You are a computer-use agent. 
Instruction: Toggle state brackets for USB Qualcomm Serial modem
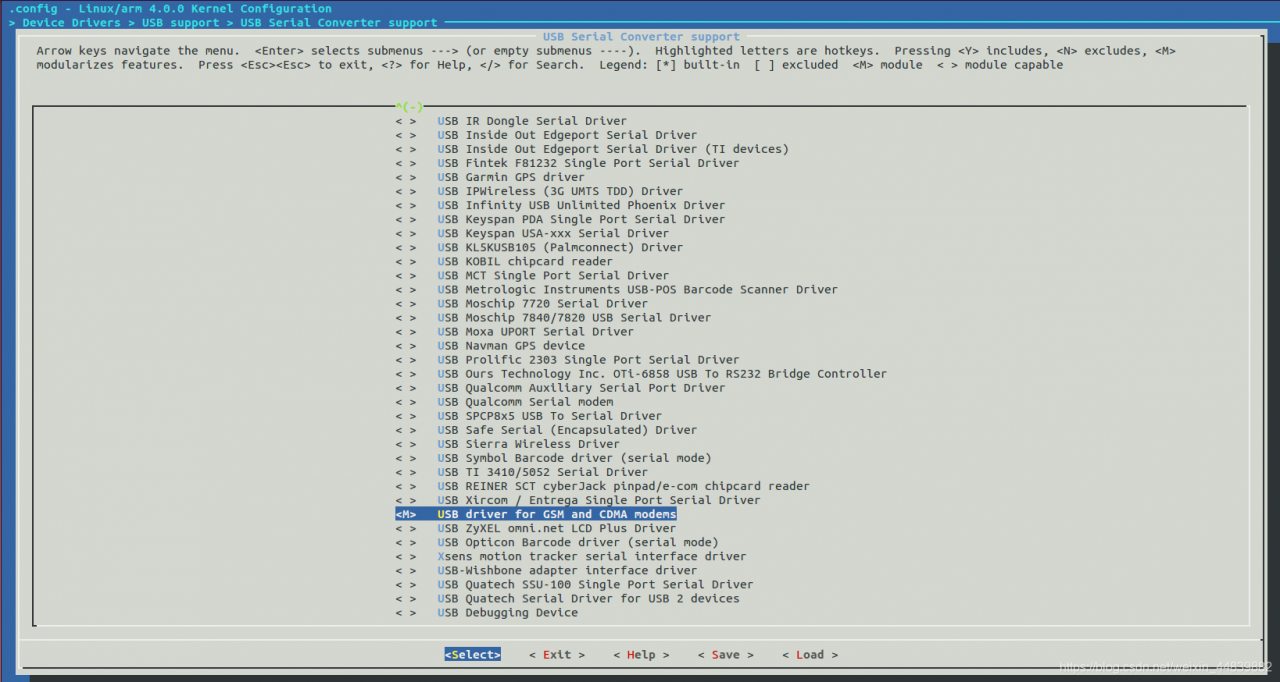(x=406, y=402)
